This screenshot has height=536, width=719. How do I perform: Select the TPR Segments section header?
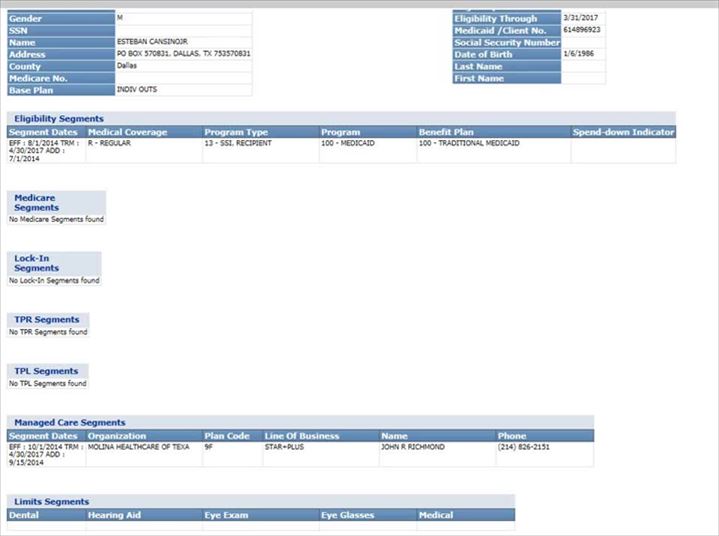(x=46, y=320)
